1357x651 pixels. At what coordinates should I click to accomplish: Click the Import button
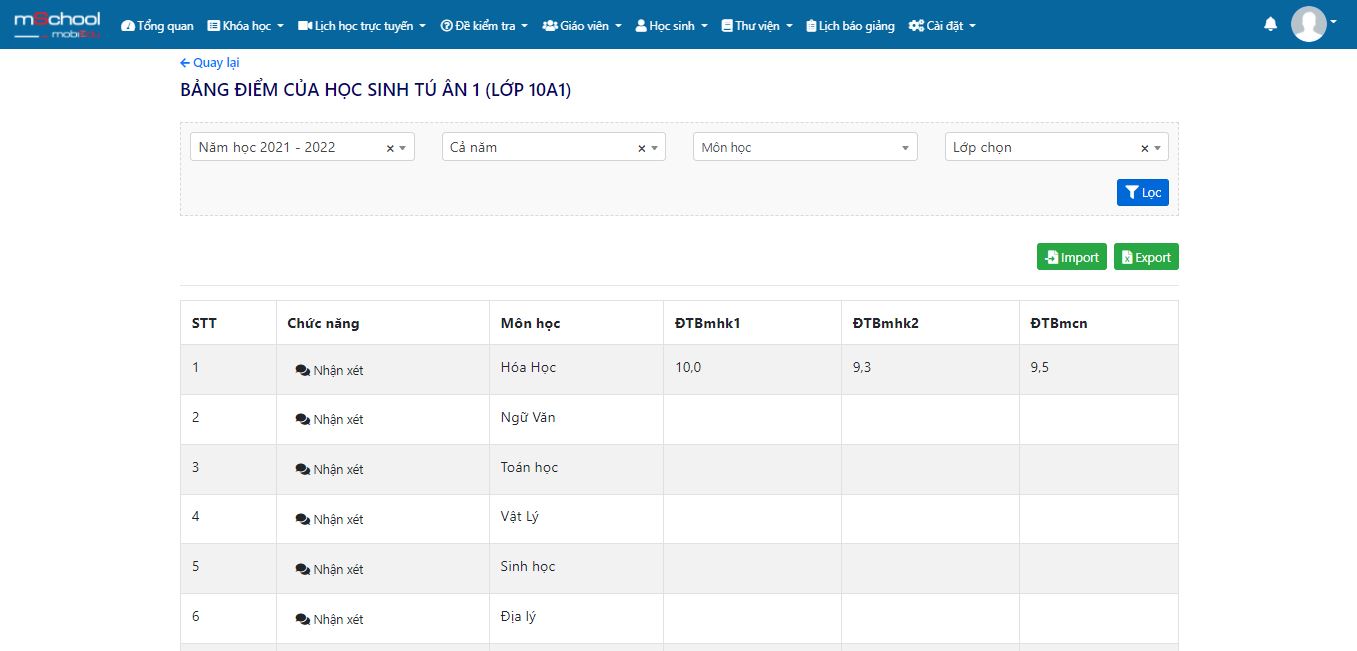tap(1072, 257)
